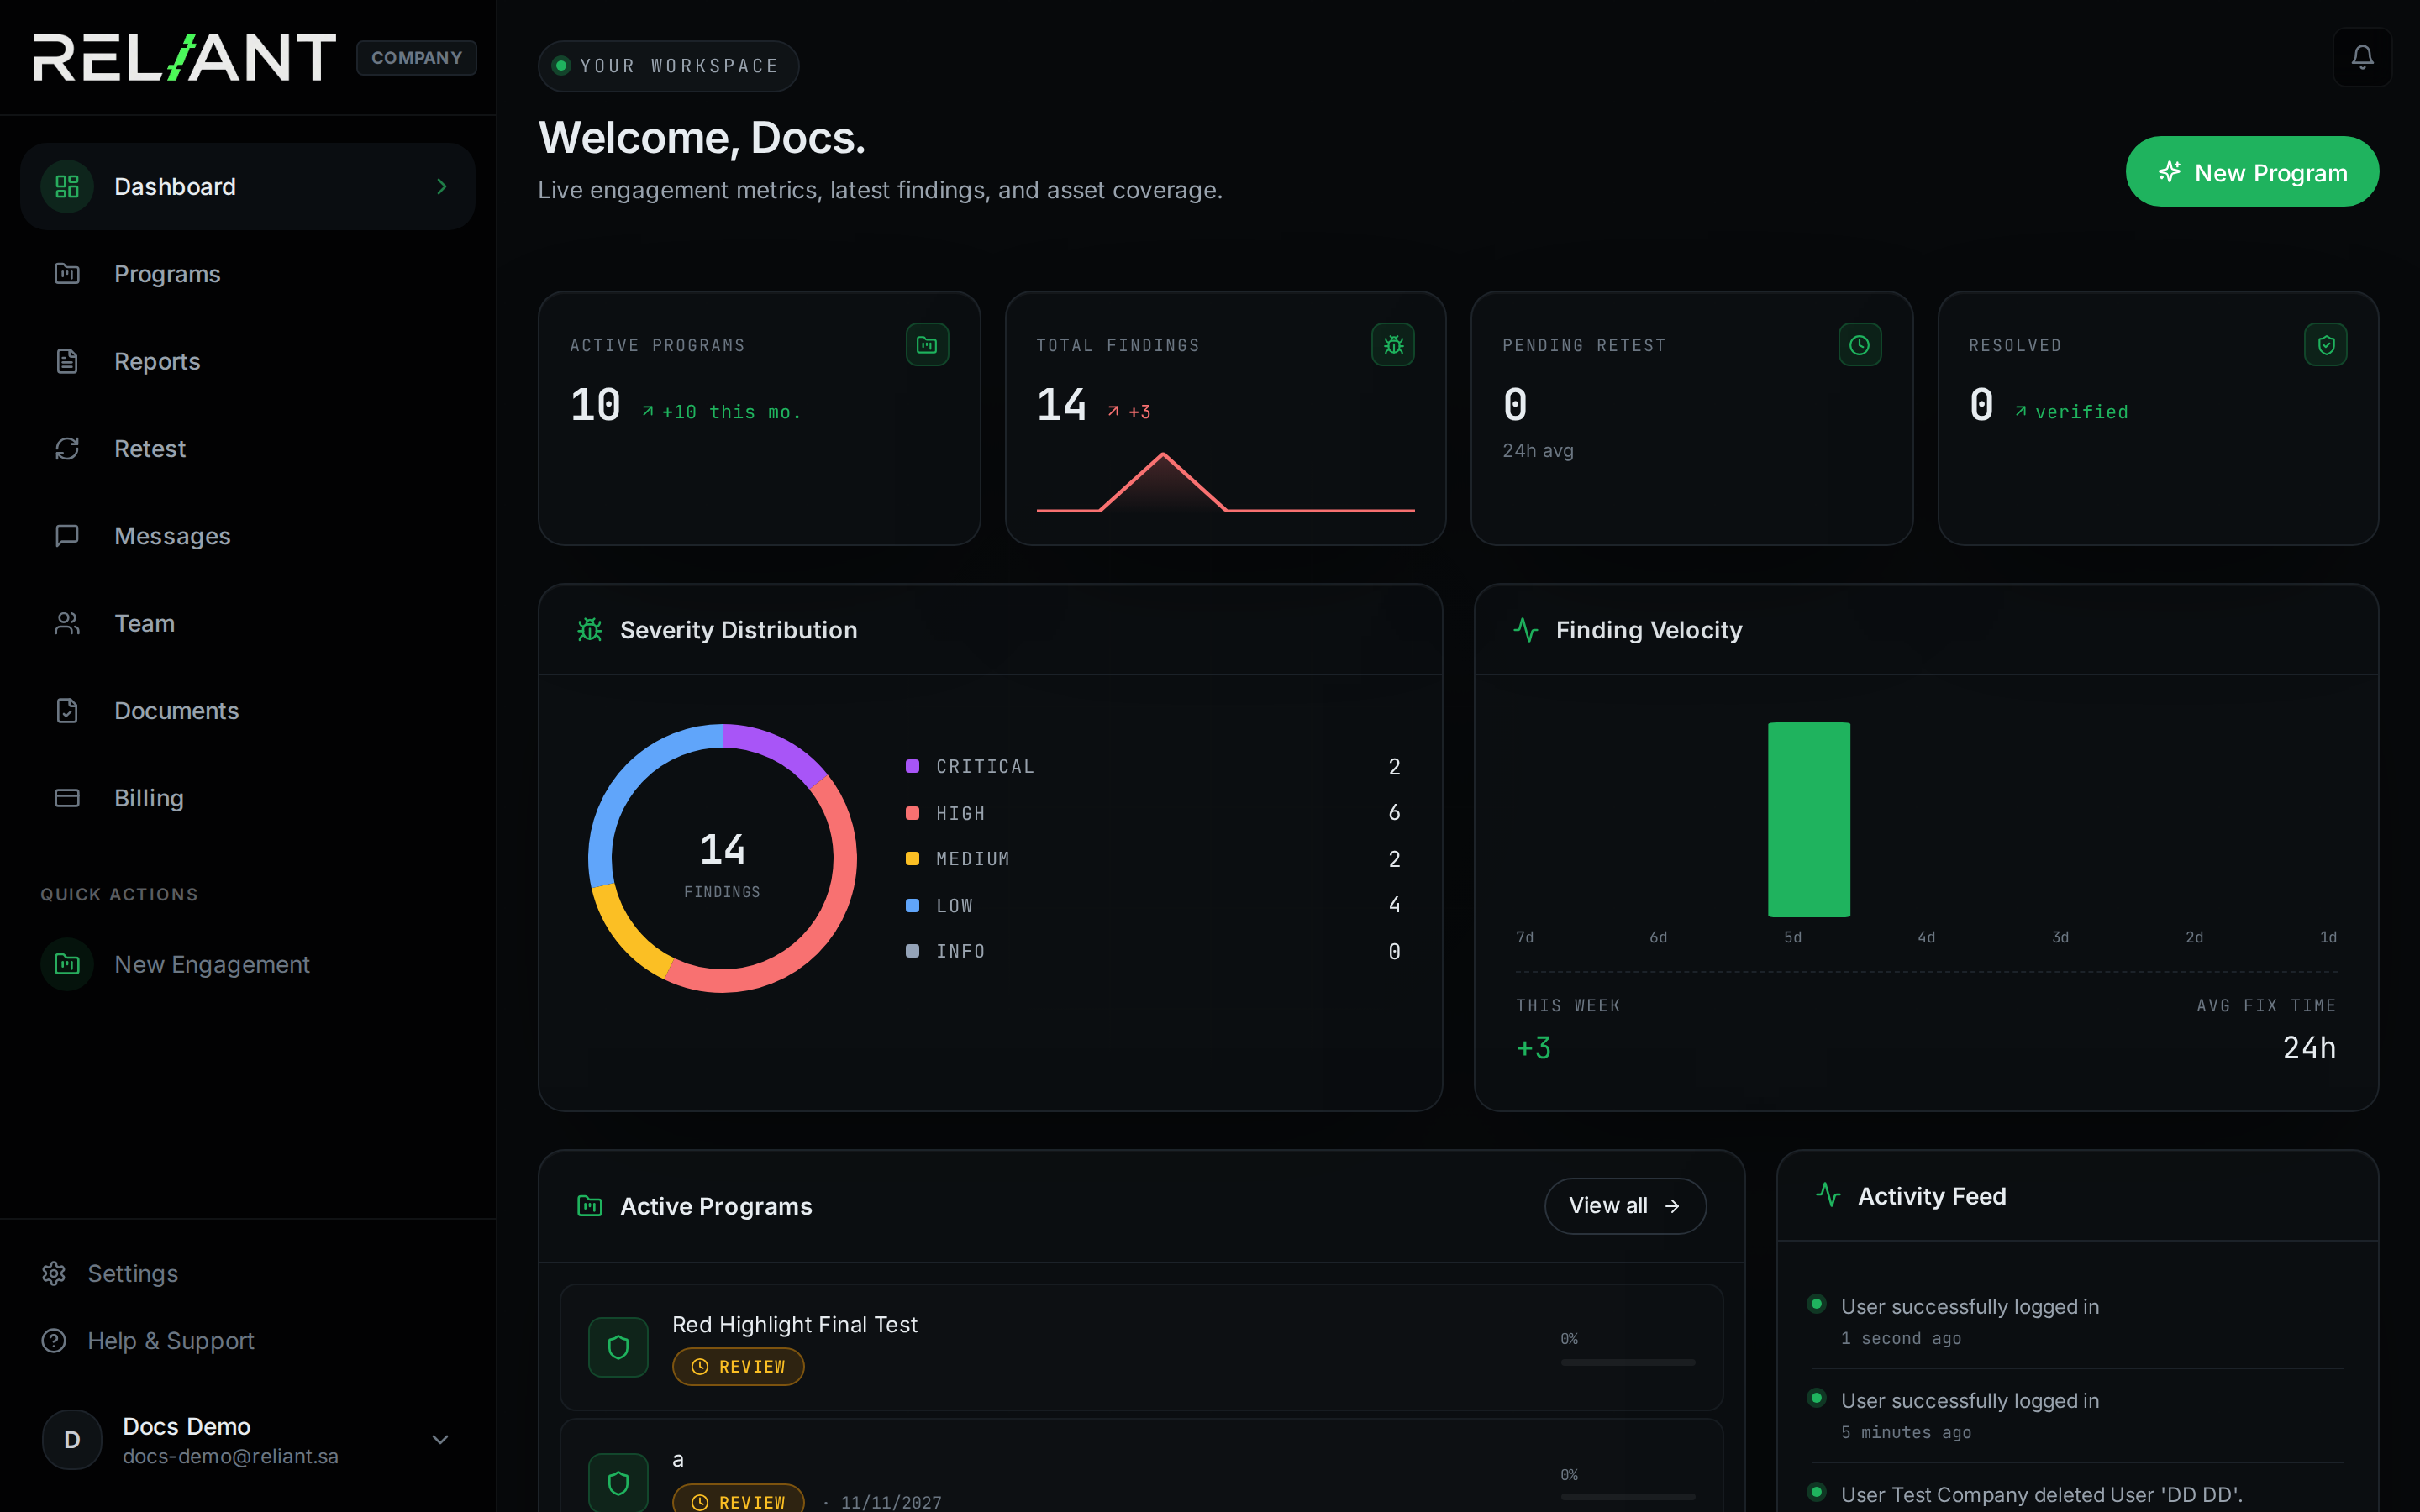Viewport: 2420px width, 1512px height.
Task: Click the 'verified' label in Resolved card
Action: coord(2081,412)
